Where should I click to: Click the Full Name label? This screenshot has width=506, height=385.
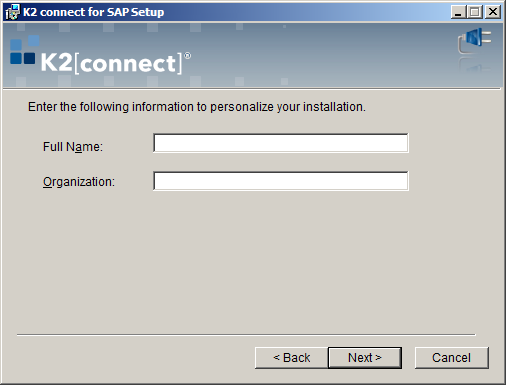tap(73, 147)
